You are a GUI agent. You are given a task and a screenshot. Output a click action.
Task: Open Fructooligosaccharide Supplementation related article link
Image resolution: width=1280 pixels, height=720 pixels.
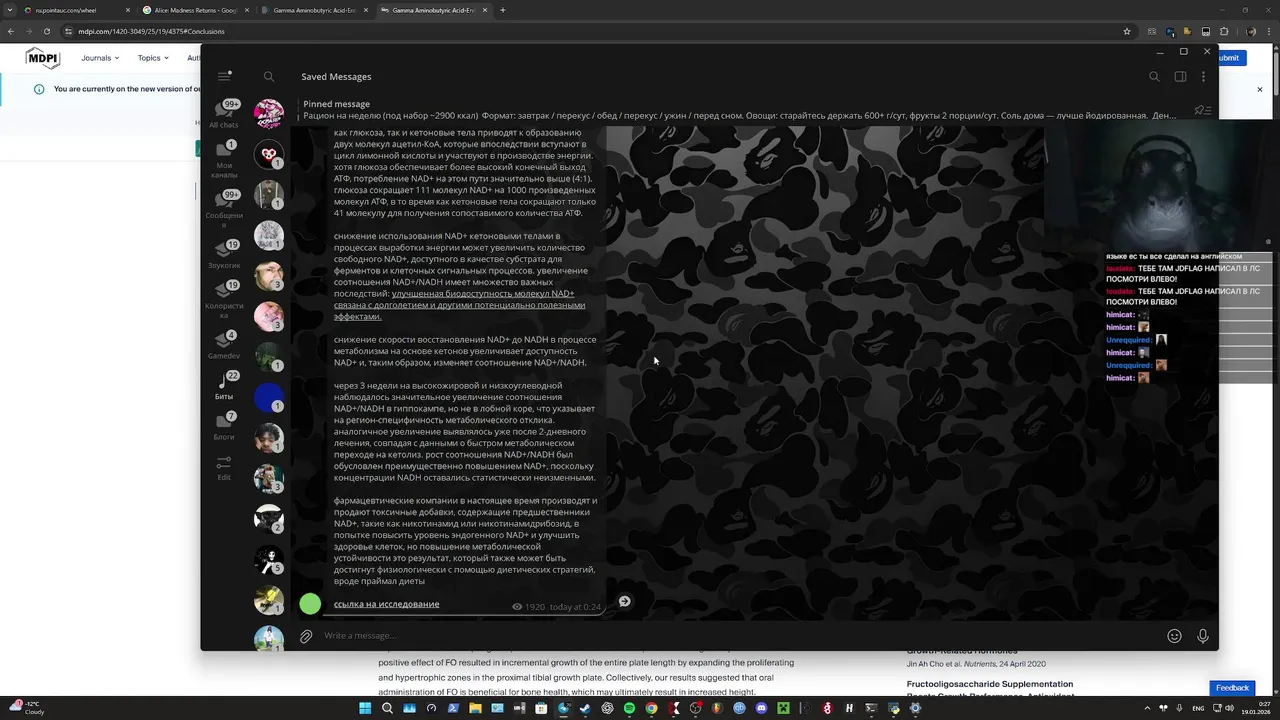click(990, 690)
